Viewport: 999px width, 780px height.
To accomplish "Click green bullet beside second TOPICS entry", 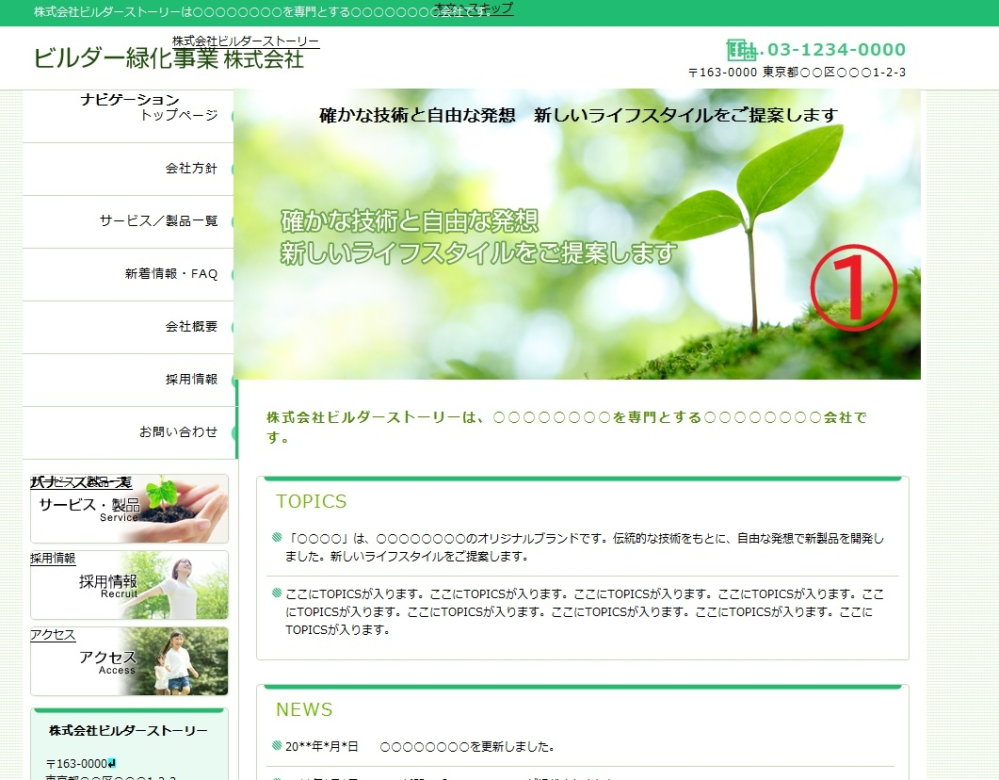I will pos(277,593).
